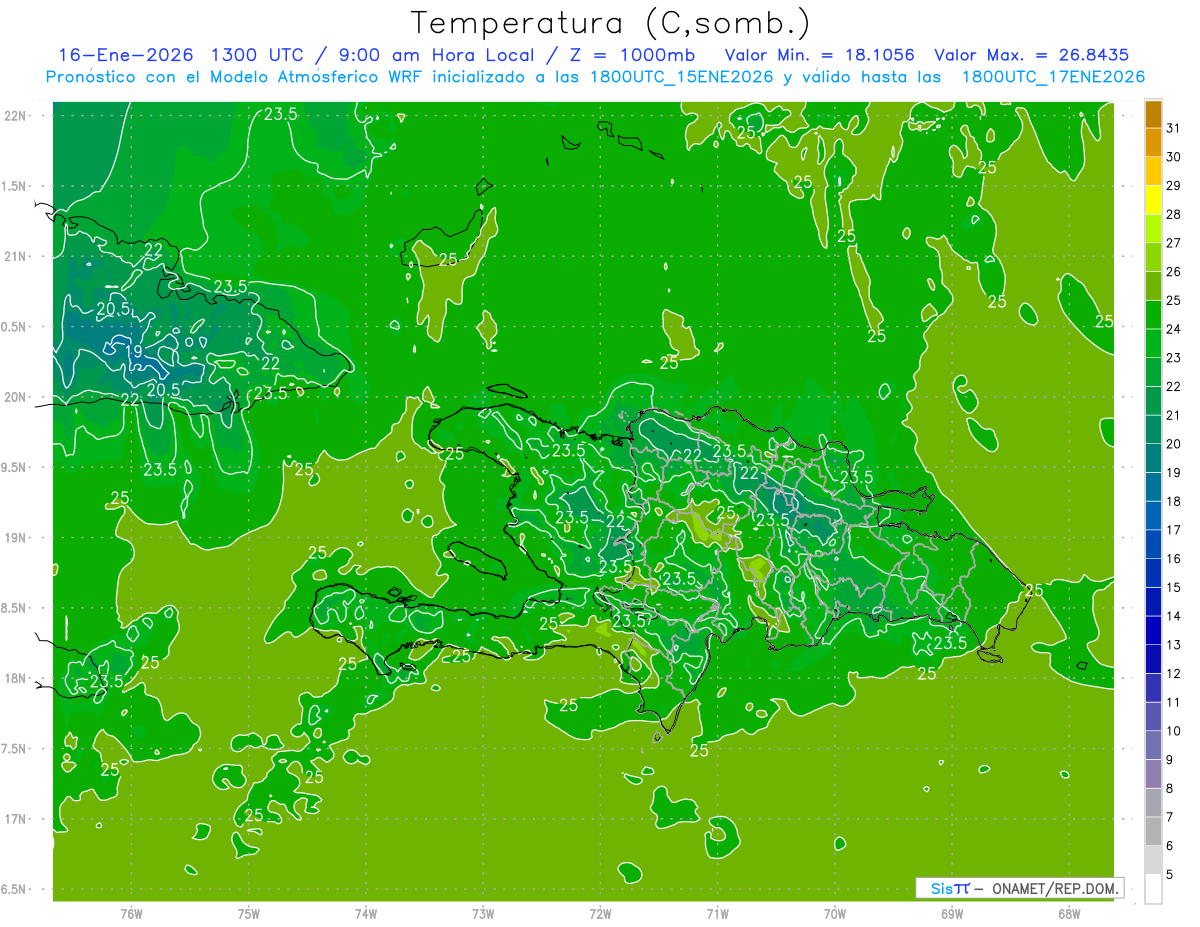Screen dimensions: 1200x927
Task: Click the '21N' latitude axis label
Action: pos(15,256)
